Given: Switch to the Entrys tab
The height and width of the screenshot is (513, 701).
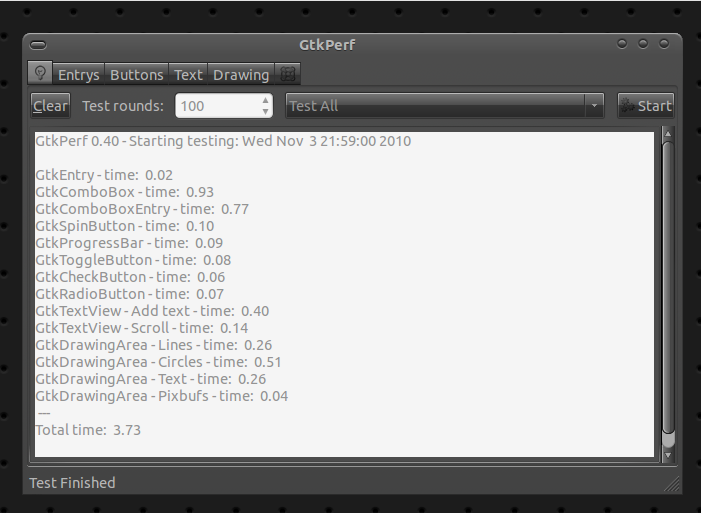Looking at the screenshot, I should 79,75.
